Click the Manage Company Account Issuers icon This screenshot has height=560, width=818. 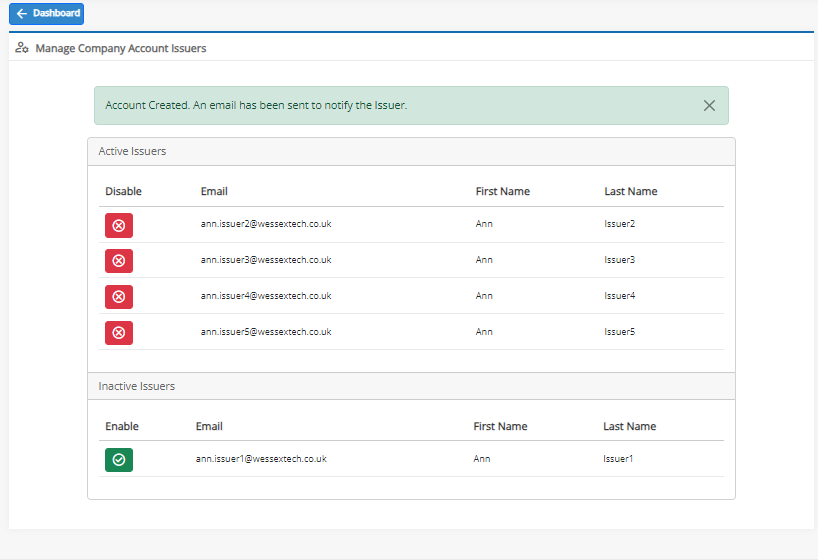[x=21, y=48]
